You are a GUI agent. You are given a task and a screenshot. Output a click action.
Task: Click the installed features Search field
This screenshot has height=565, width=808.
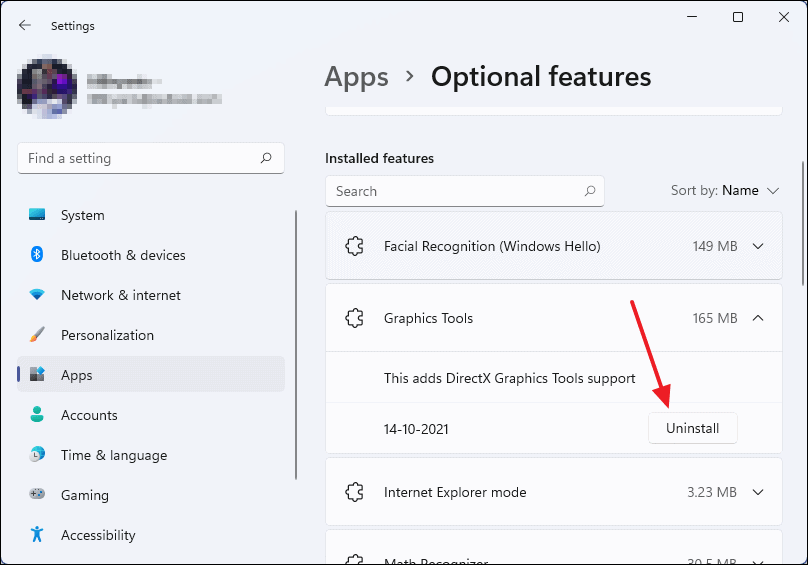coord(465,191)
